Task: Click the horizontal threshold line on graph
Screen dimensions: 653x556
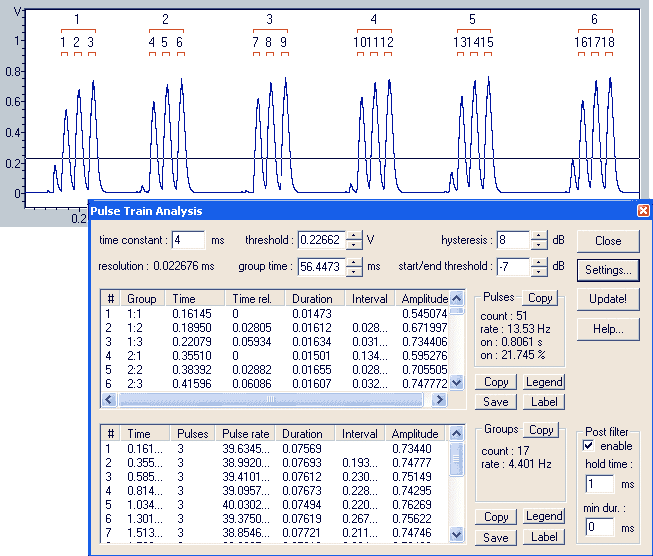Action: tap(332, 158)
